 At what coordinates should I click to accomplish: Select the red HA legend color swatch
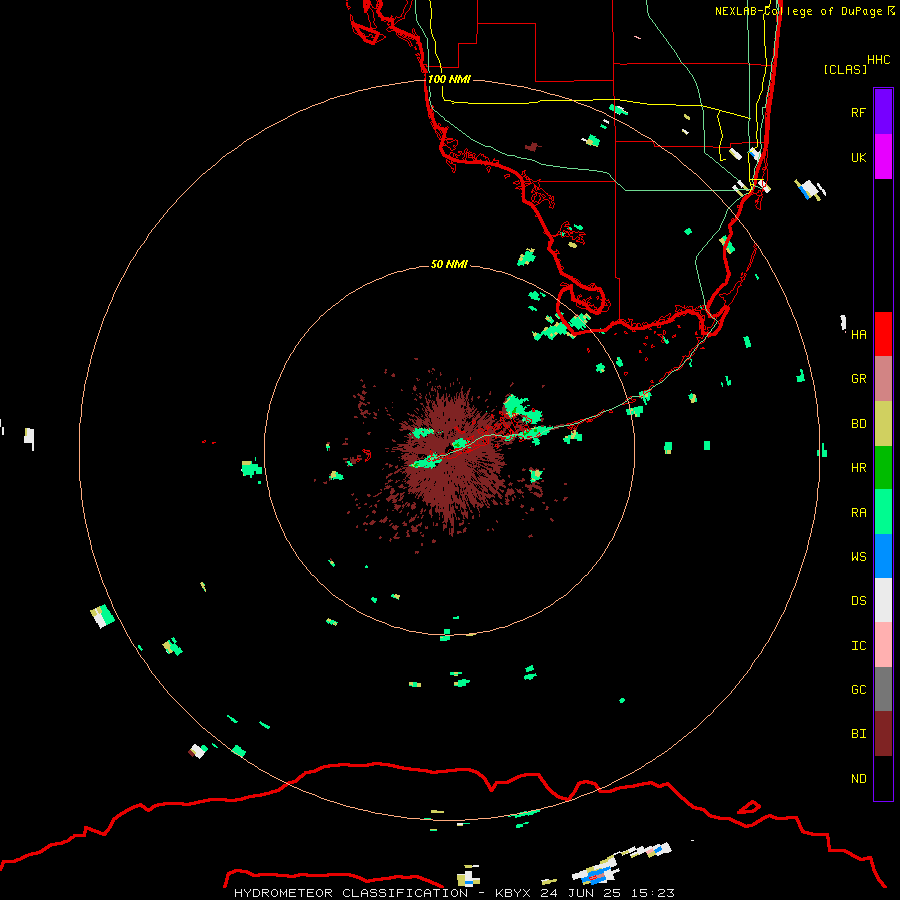[x=883, y=334]
